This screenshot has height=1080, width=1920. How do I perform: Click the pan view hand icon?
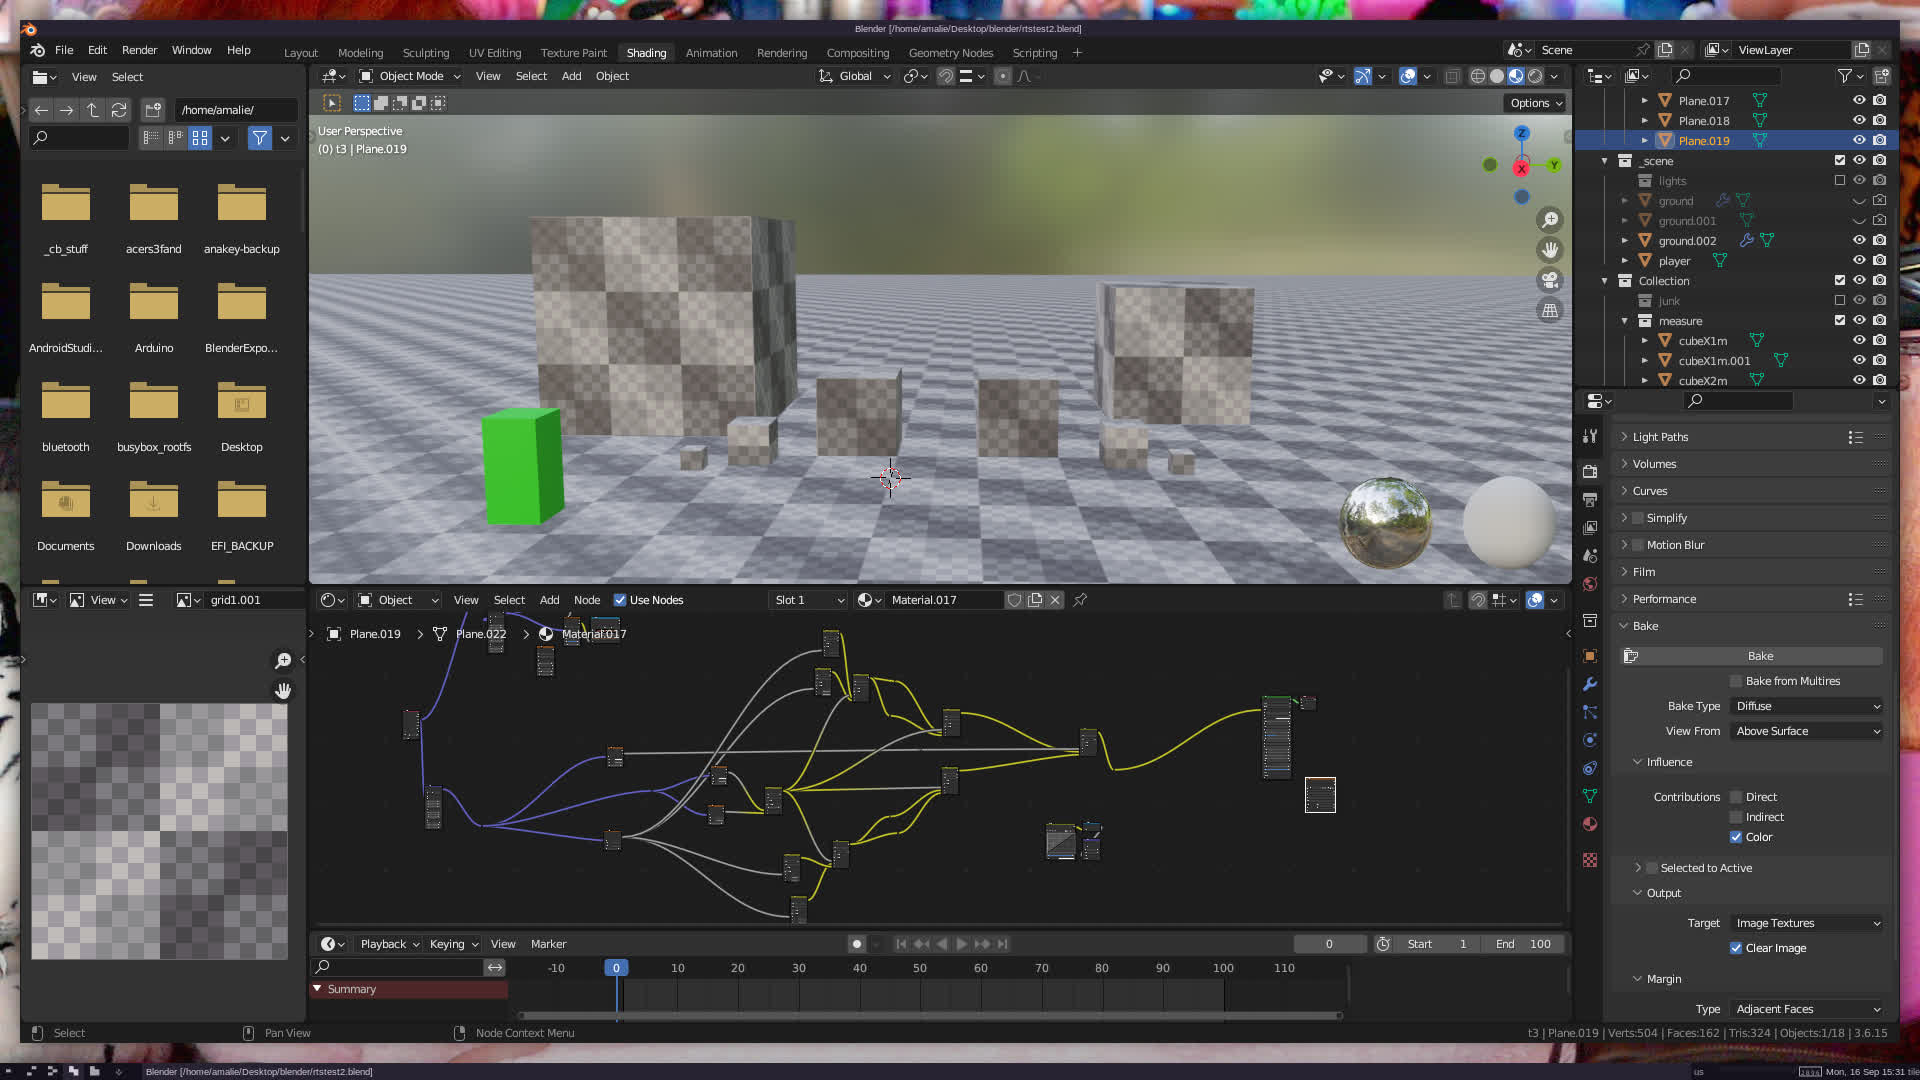[1550, 250]
